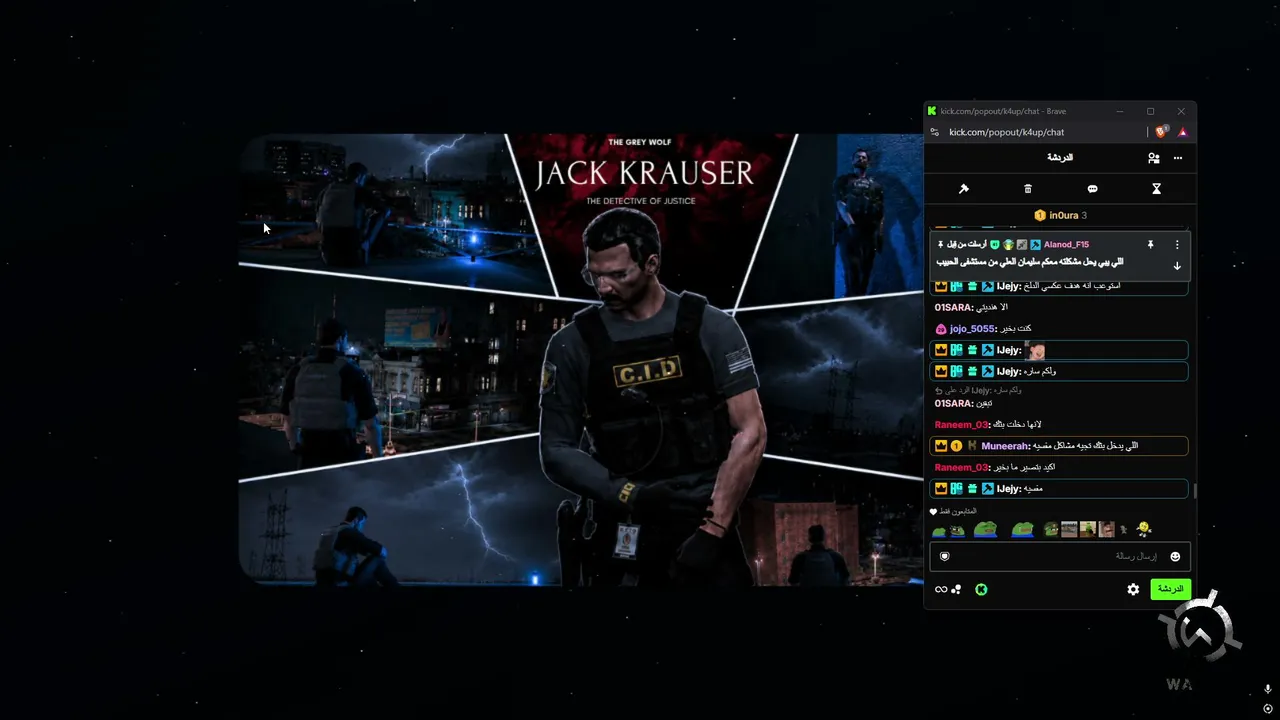
Task: Click the trash can clear chat icon
Action: pos(1028,189)
